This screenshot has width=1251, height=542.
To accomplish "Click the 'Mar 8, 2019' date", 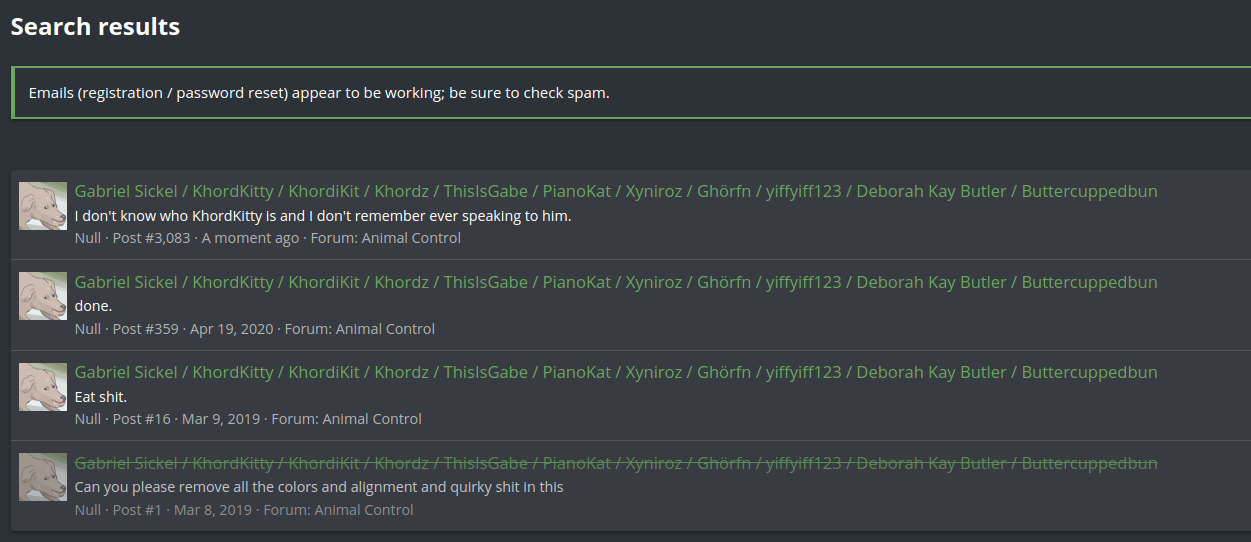I will tap(213, 510).
